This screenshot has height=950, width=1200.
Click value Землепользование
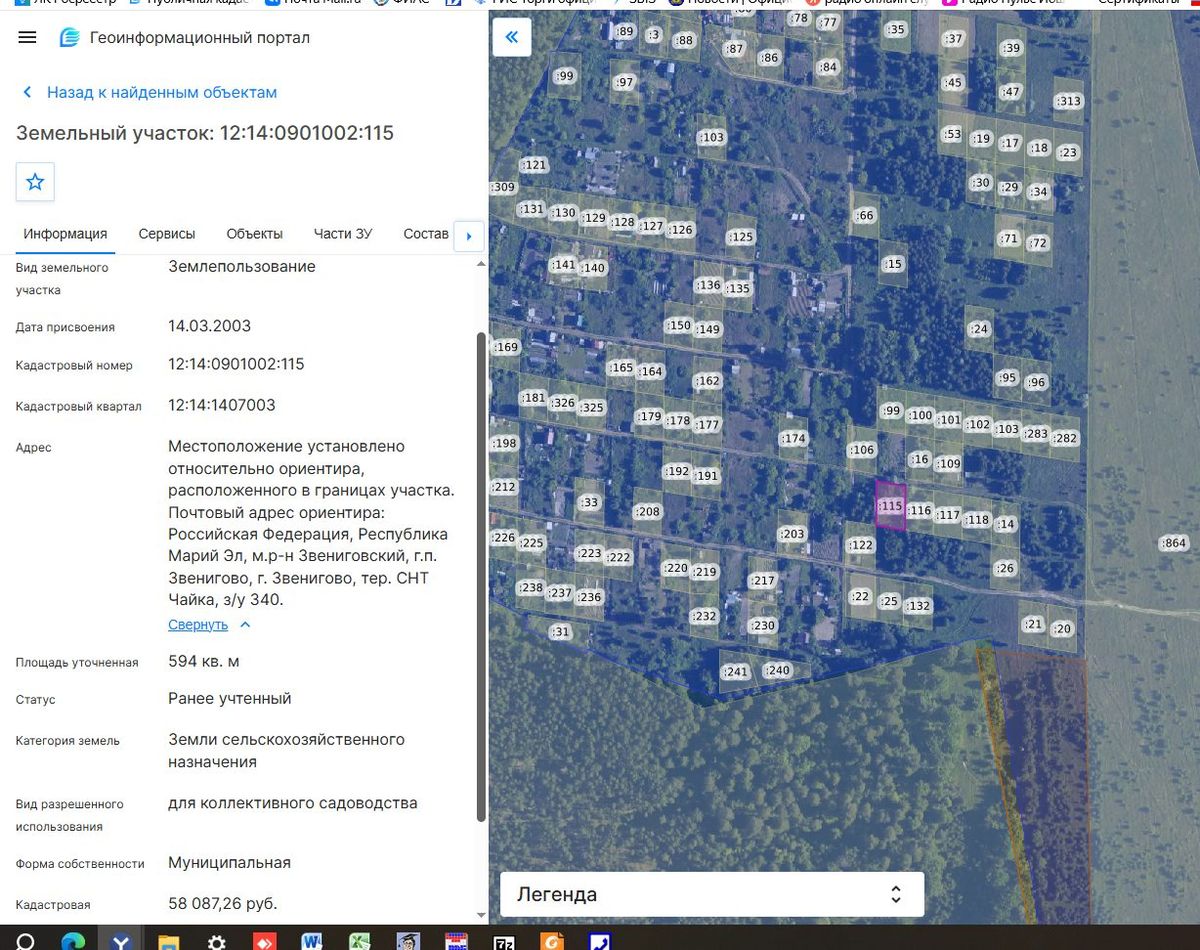[242, 266]
